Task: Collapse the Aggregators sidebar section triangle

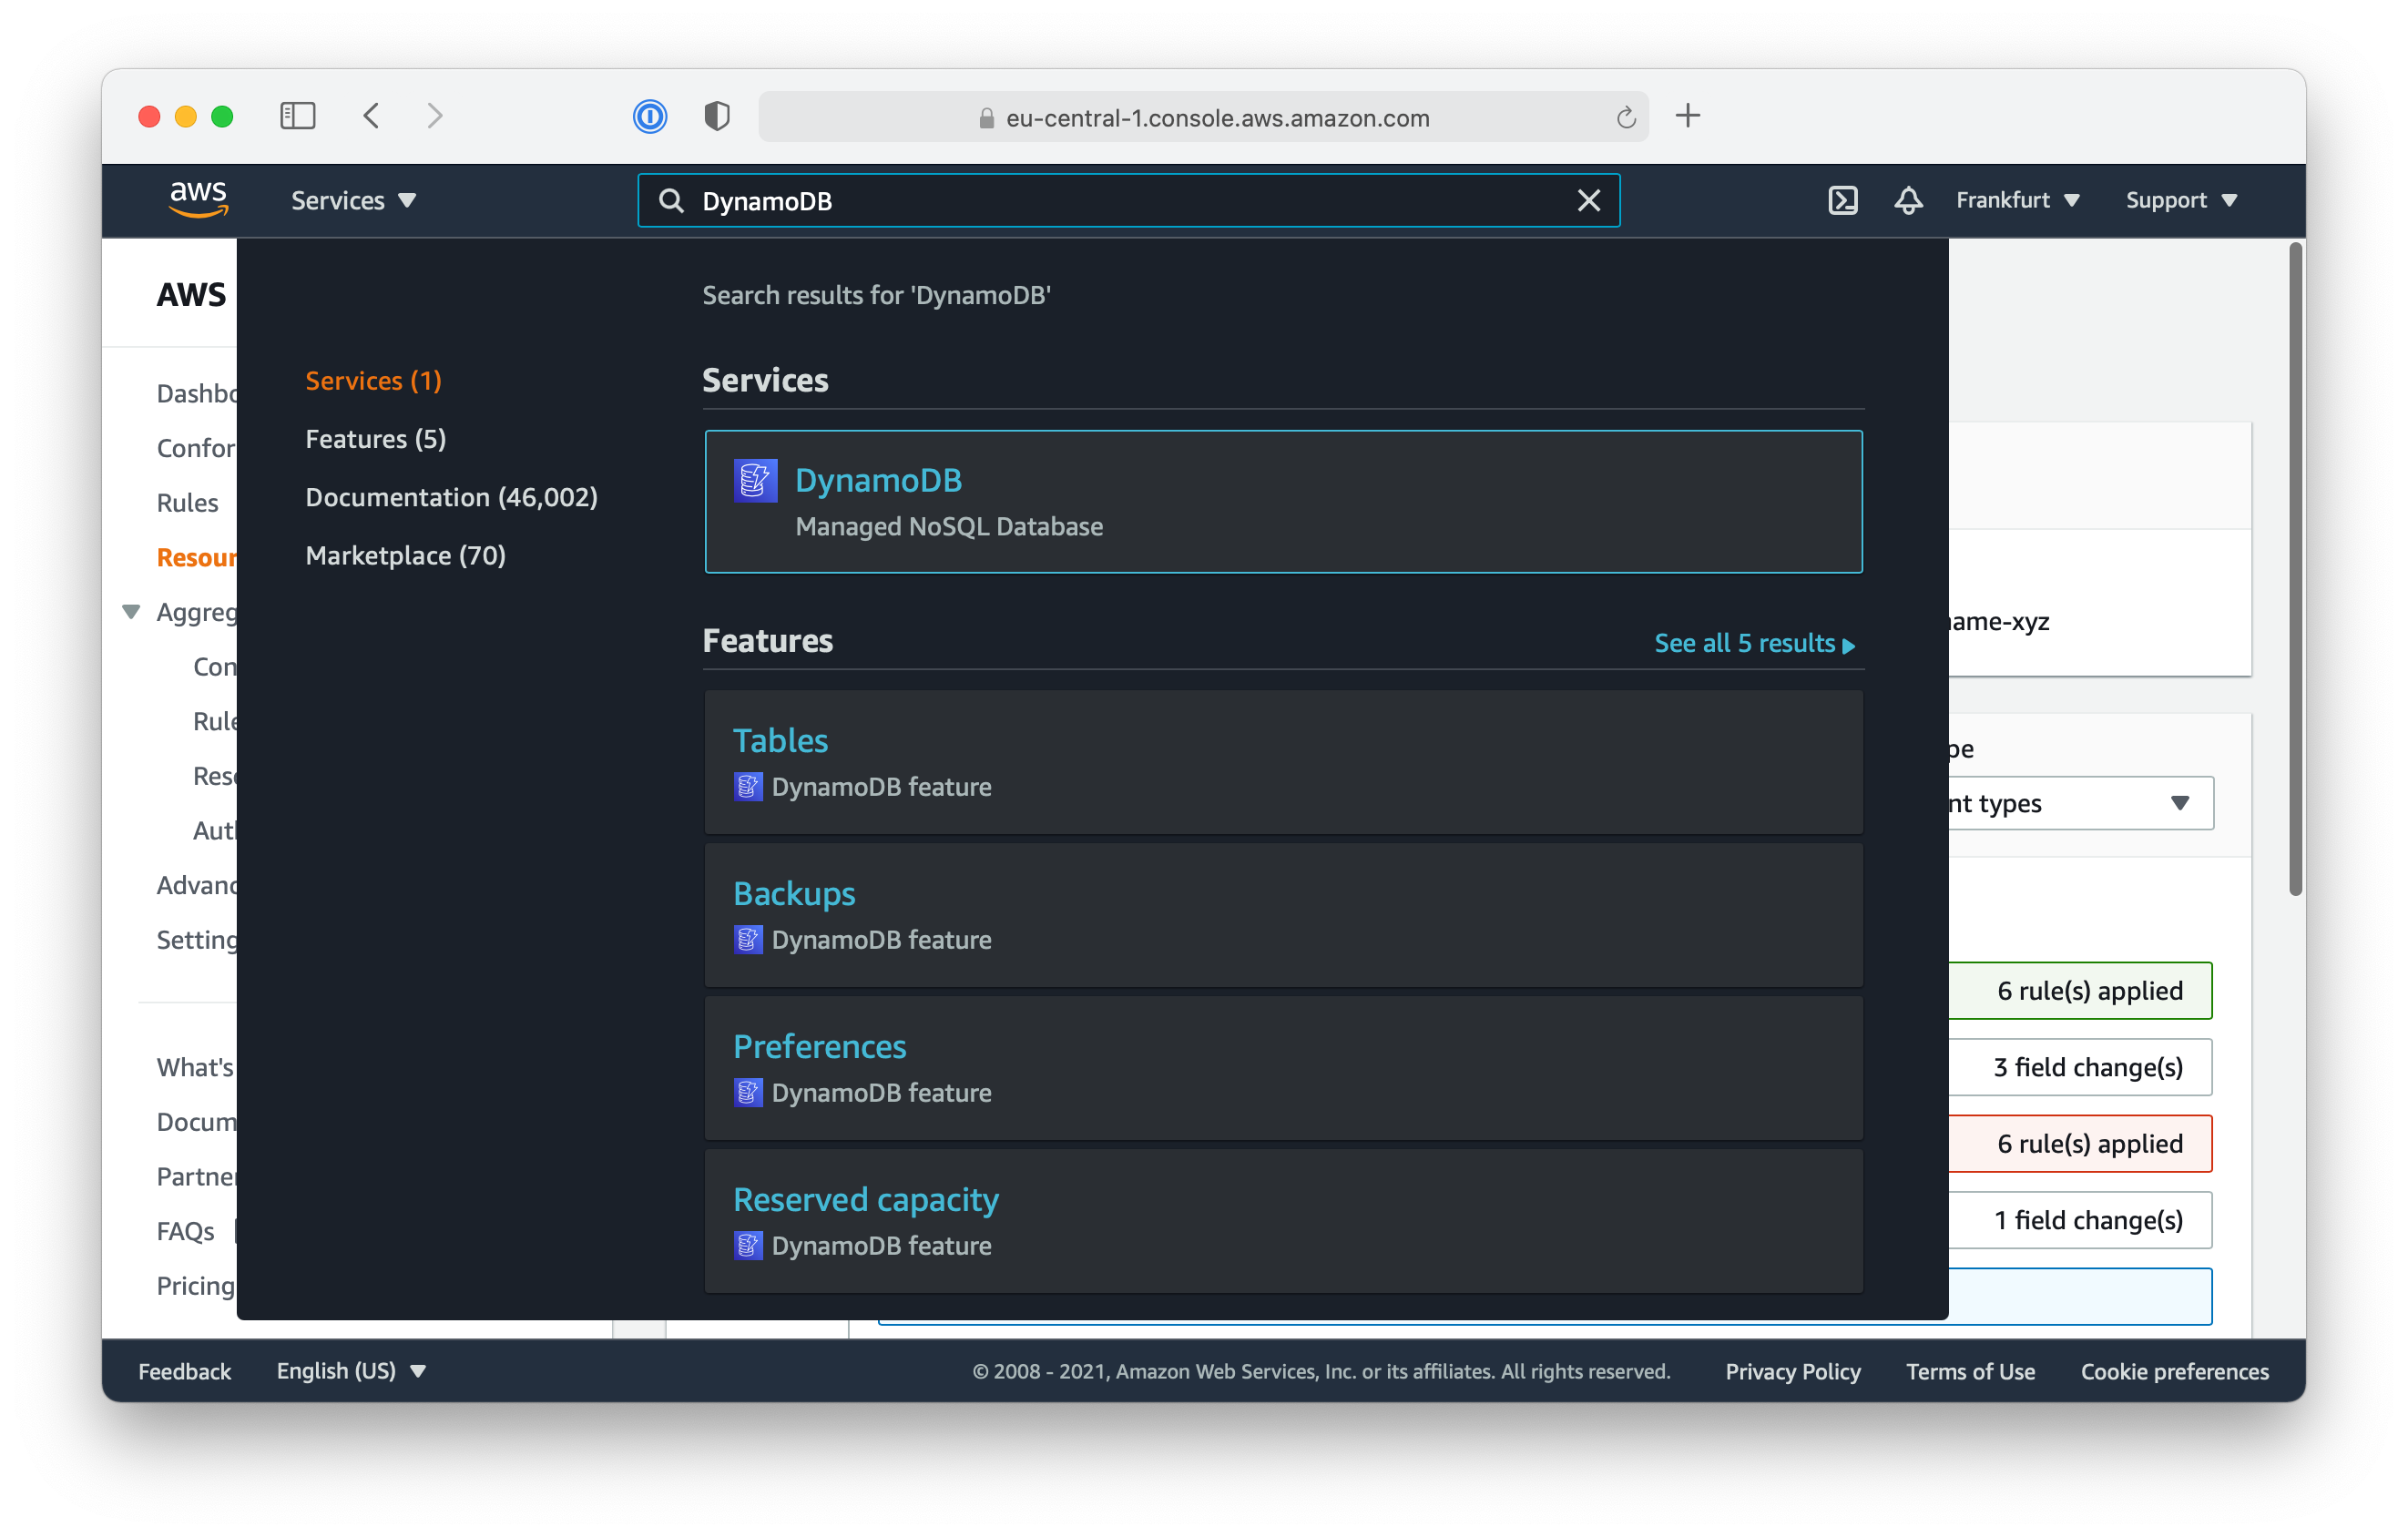Action: click(x=131, y=612)
